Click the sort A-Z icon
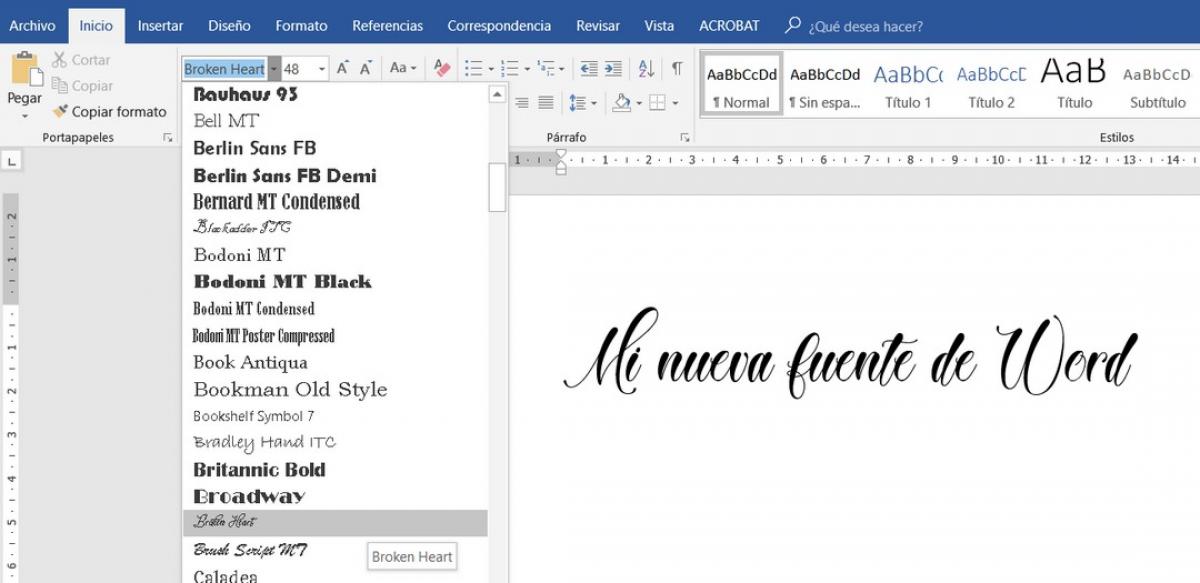 tap(646, 68)
